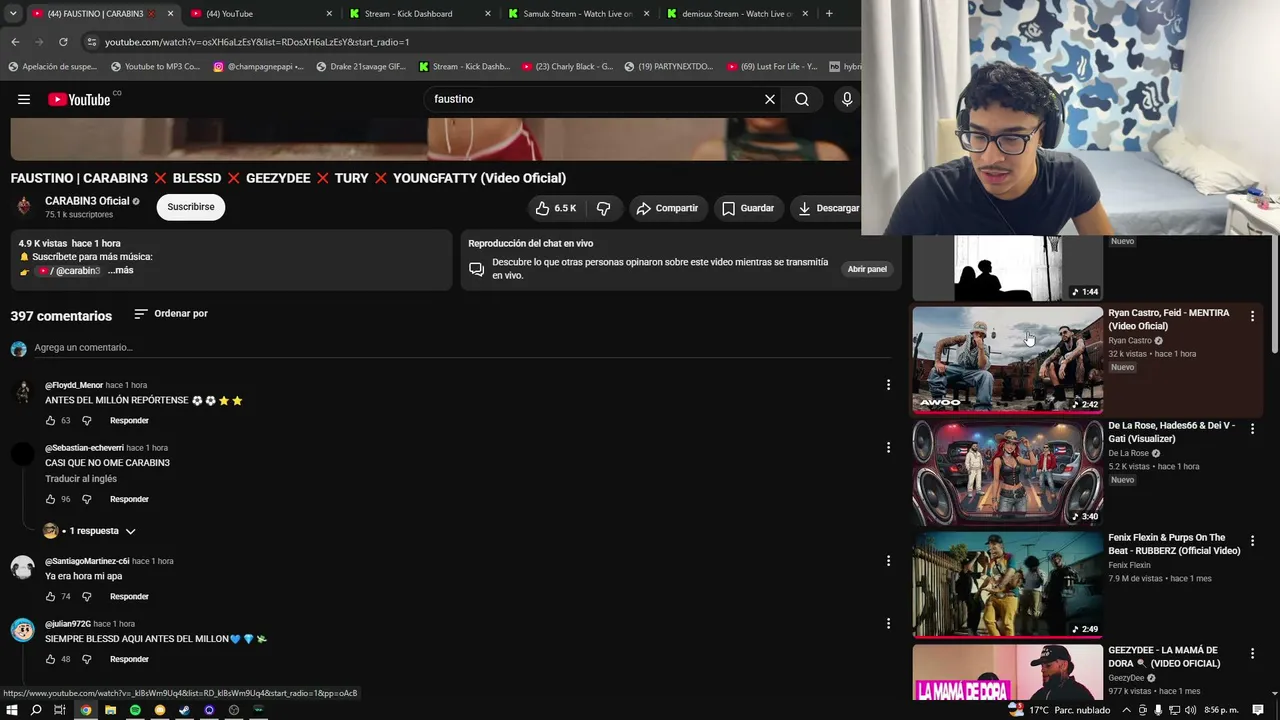Image resolution: width=1280 pixels, height=720 pixels.
Task: Share the video with Compartir
Action: pos(667,208)
